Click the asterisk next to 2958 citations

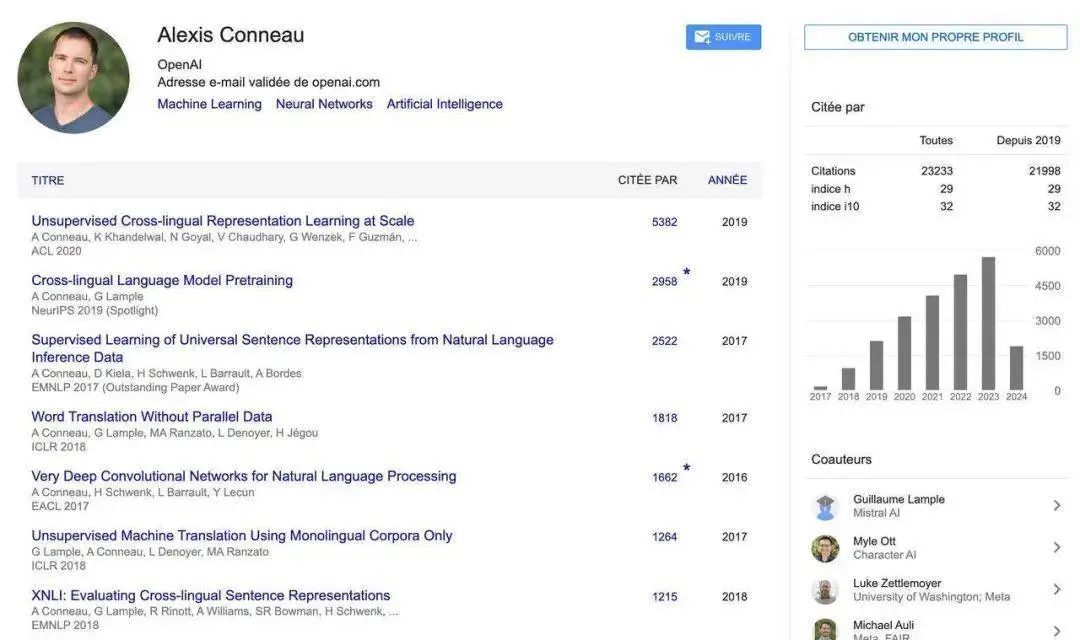click(687, 272)
